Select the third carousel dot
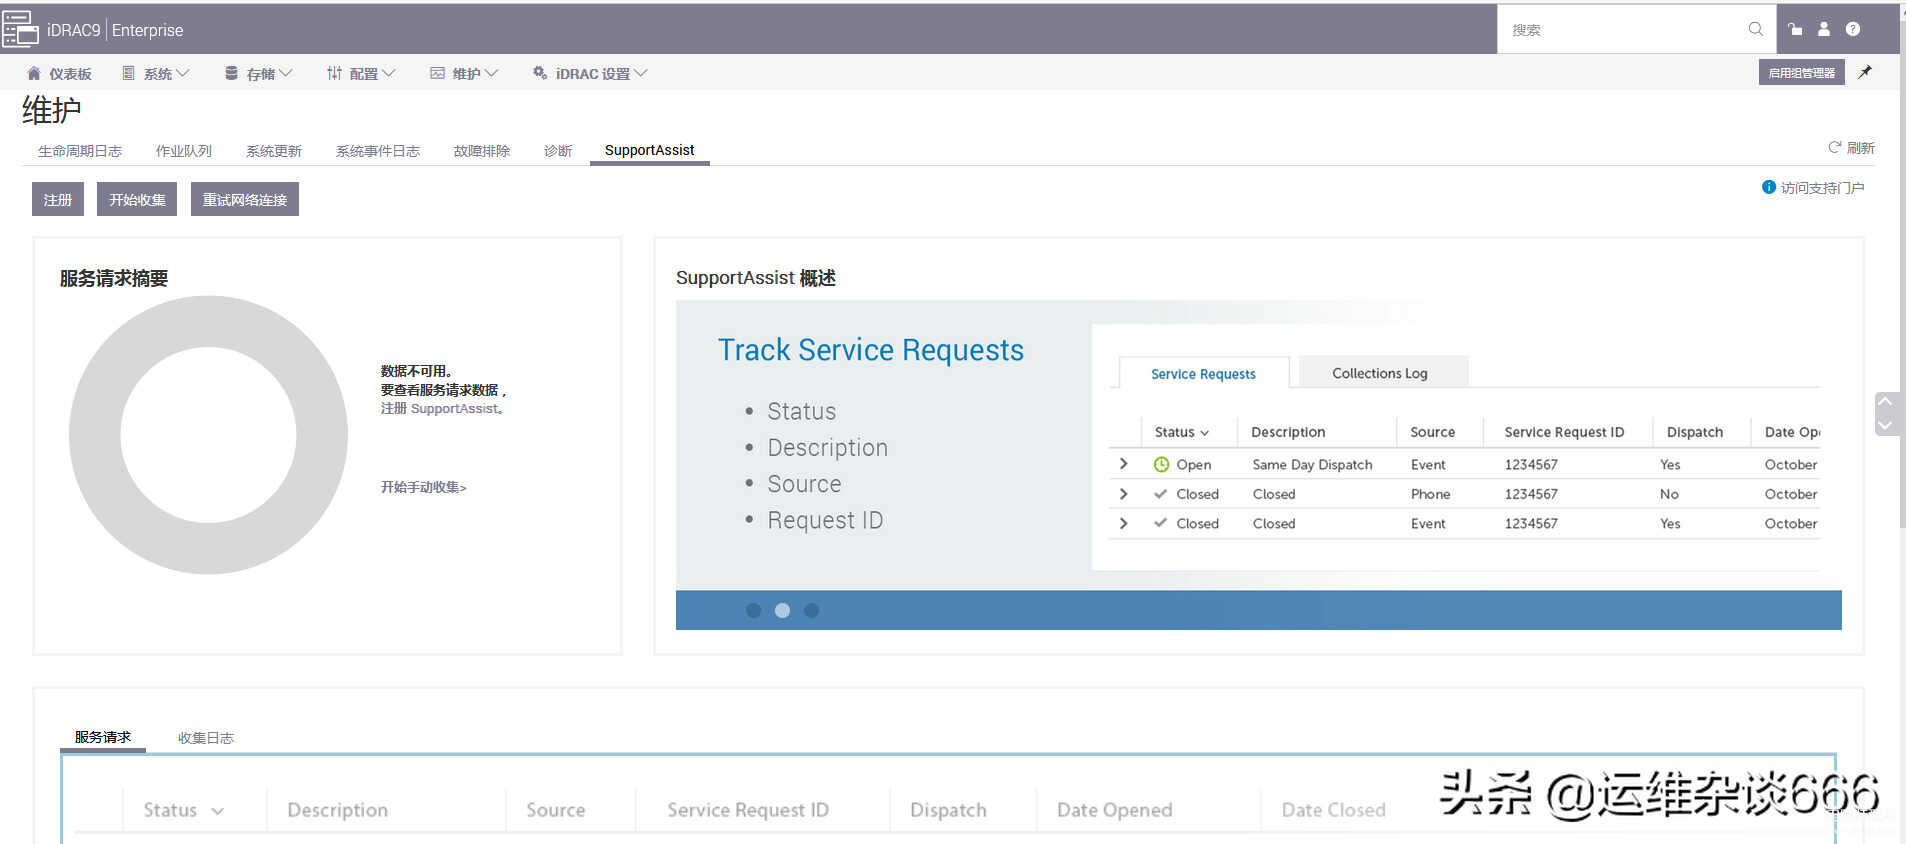1906x844 pixels. click(x=812, y=610)
